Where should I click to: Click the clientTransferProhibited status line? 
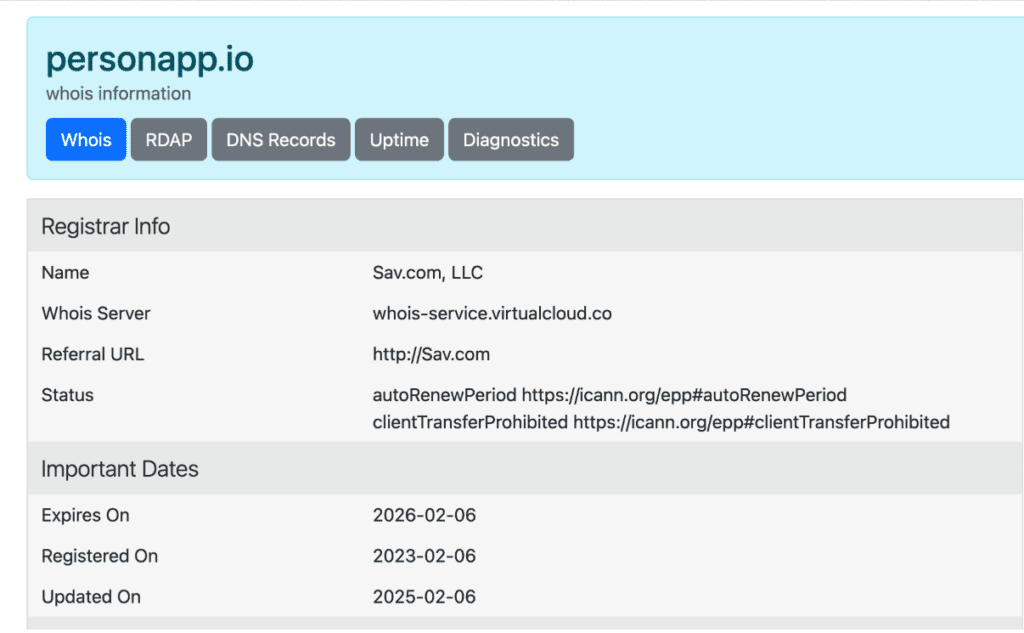tap(661, 423)
